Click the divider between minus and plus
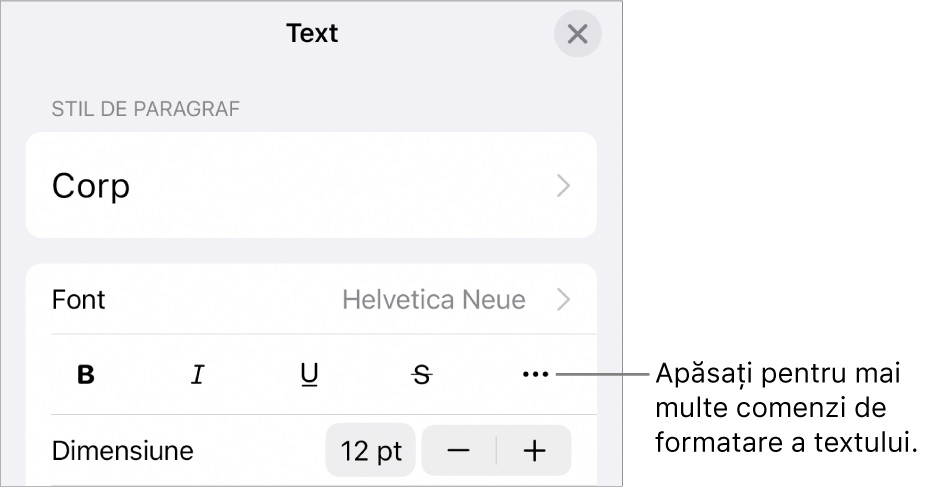Screen dimensions: 926x497 (x=497, y=451)
